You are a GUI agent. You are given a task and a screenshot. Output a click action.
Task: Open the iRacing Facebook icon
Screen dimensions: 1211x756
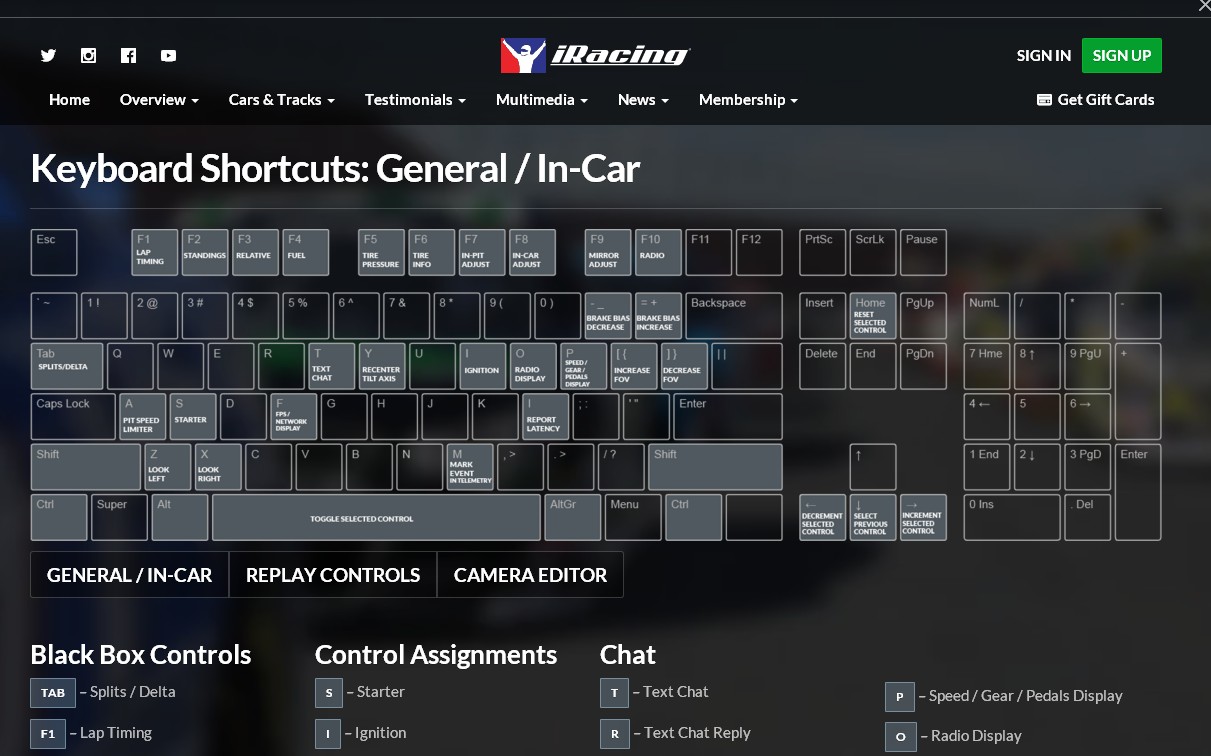pos(128,56)
